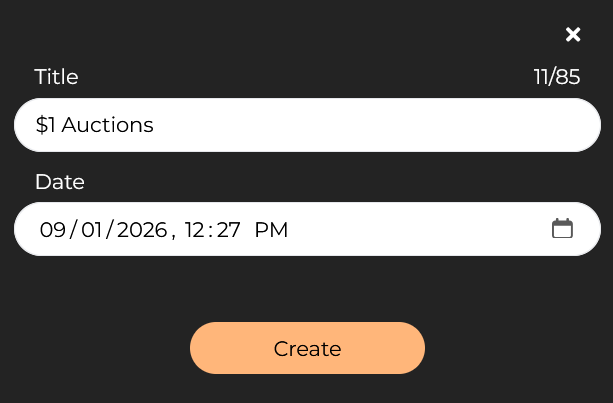Focus the Title input field

(x=307, y=125)
